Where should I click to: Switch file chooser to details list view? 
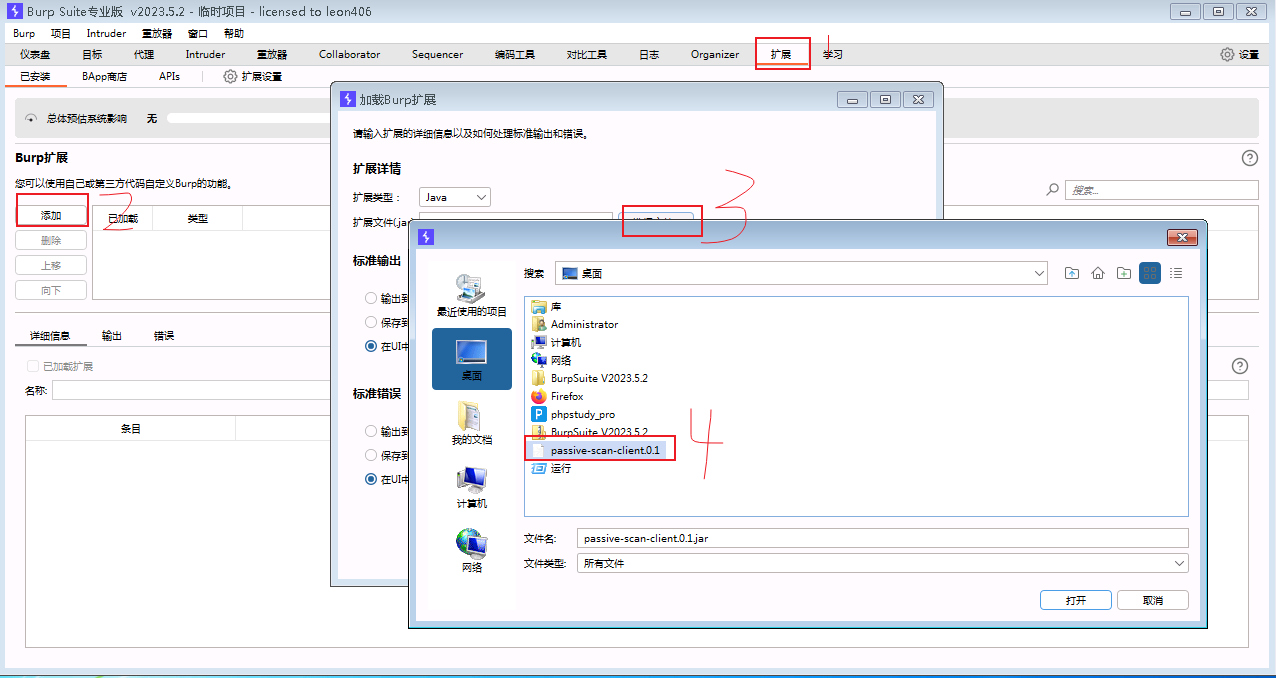[x=1176, y=273]
